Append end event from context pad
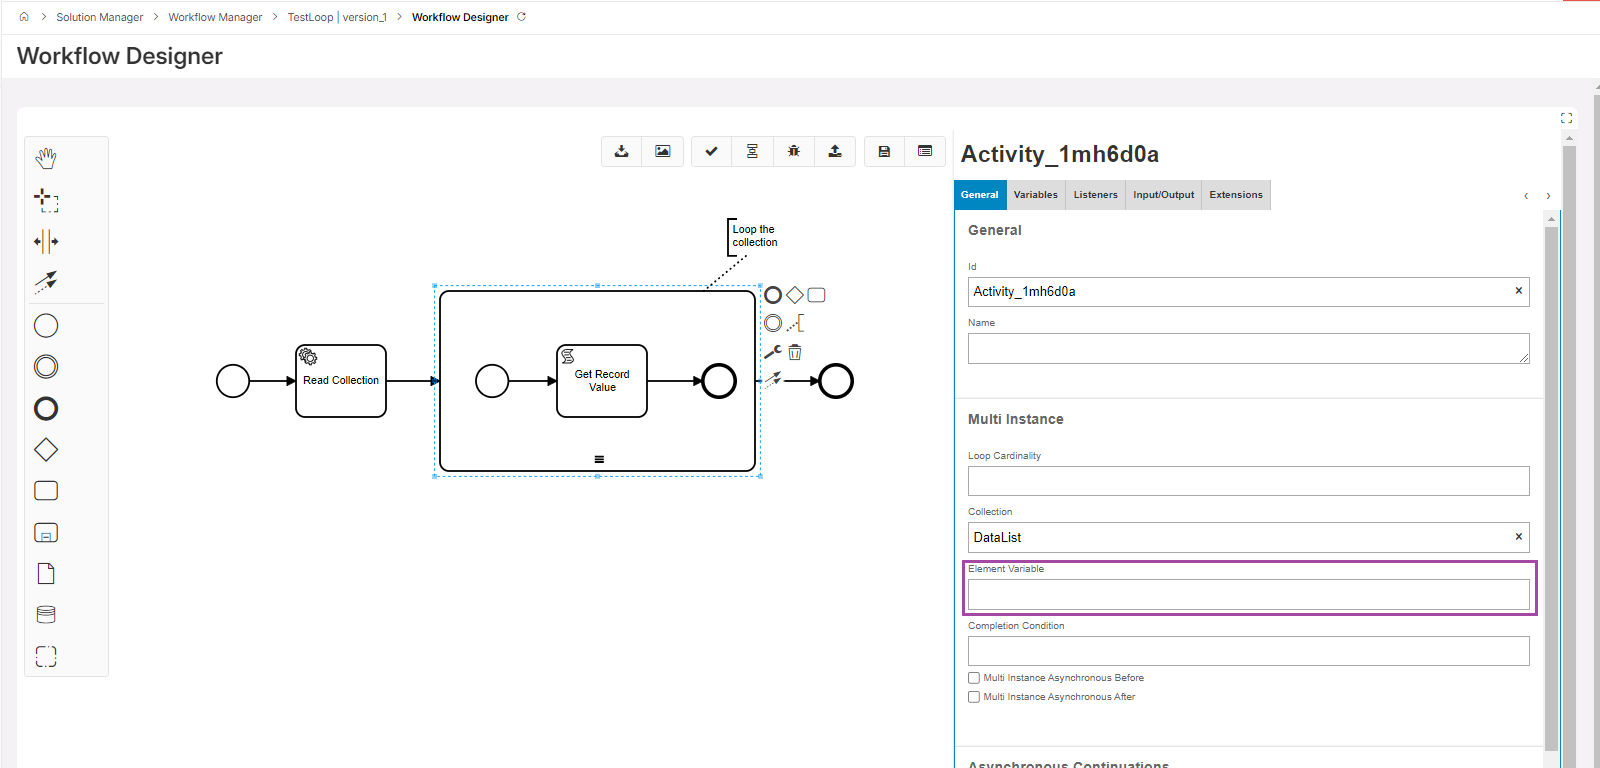 click(x=773, y=295)
